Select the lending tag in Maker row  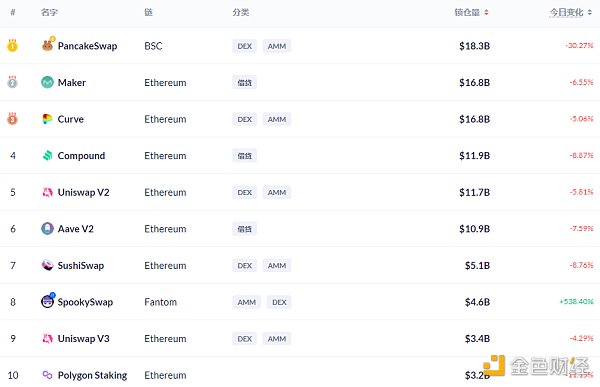tap(245, 83)
